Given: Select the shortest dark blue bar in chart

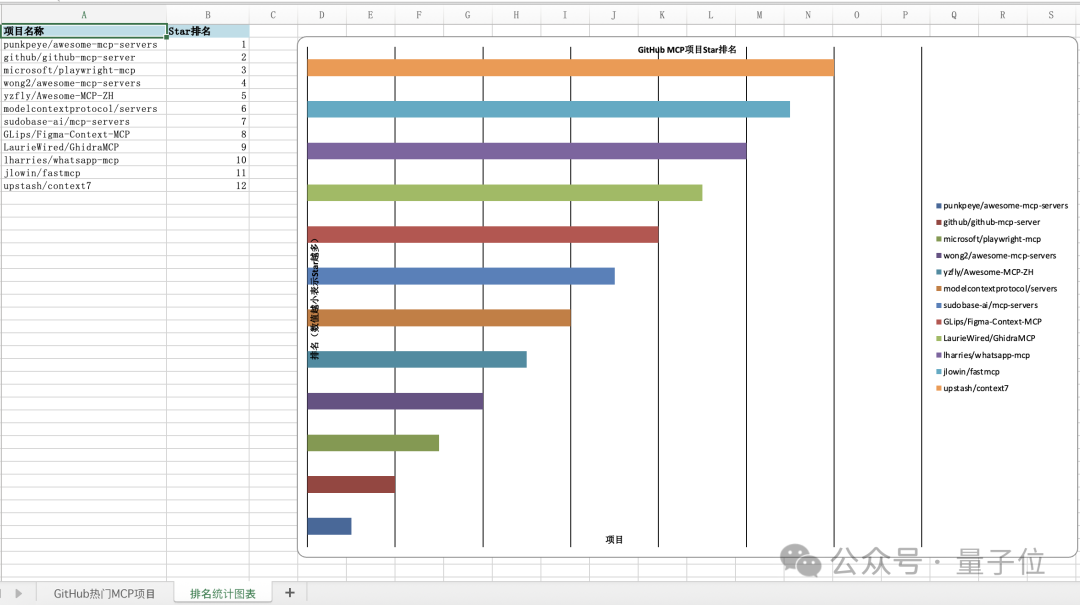Looking at the screenshot, I should tap(329, 526).
